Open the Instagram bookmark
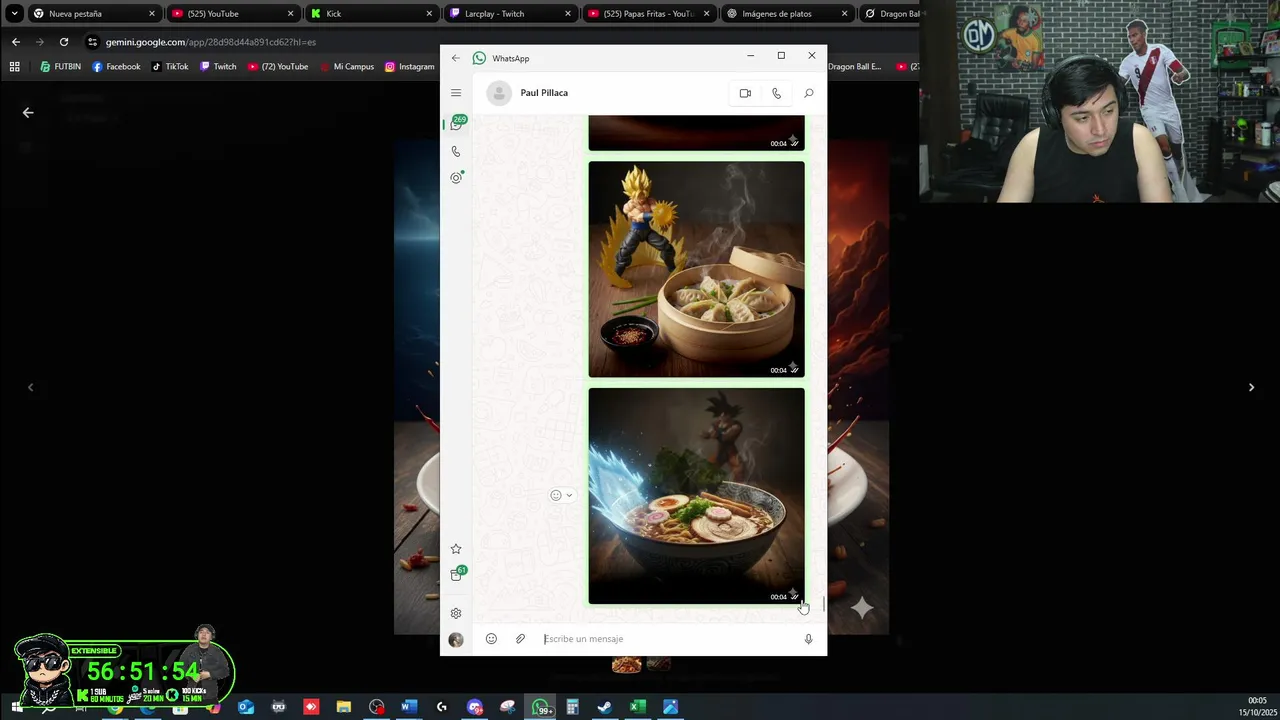This screenshot has width=1280, height=720. pos(409,67)
